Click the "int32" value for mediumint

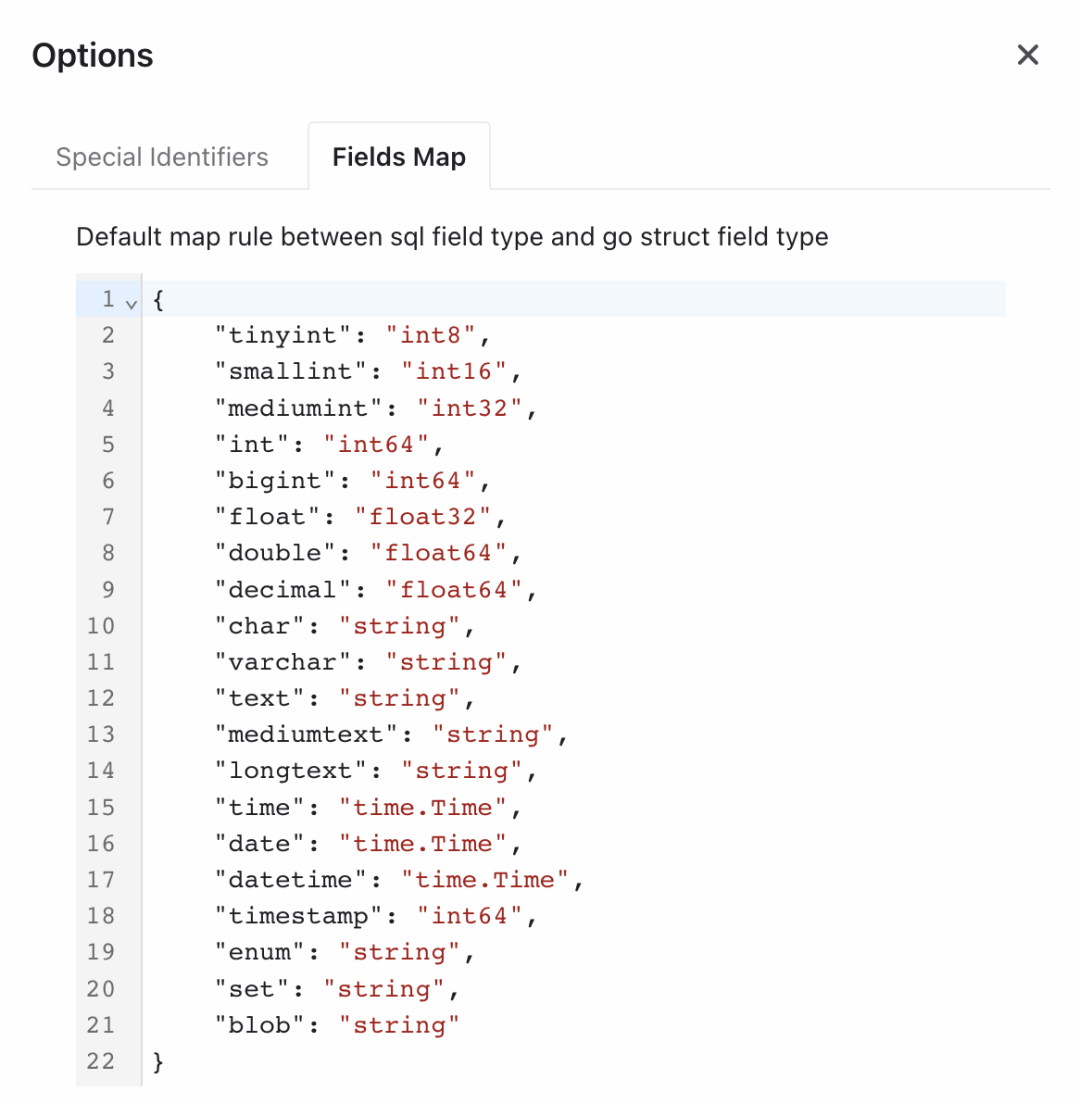(x=470, y=408)
